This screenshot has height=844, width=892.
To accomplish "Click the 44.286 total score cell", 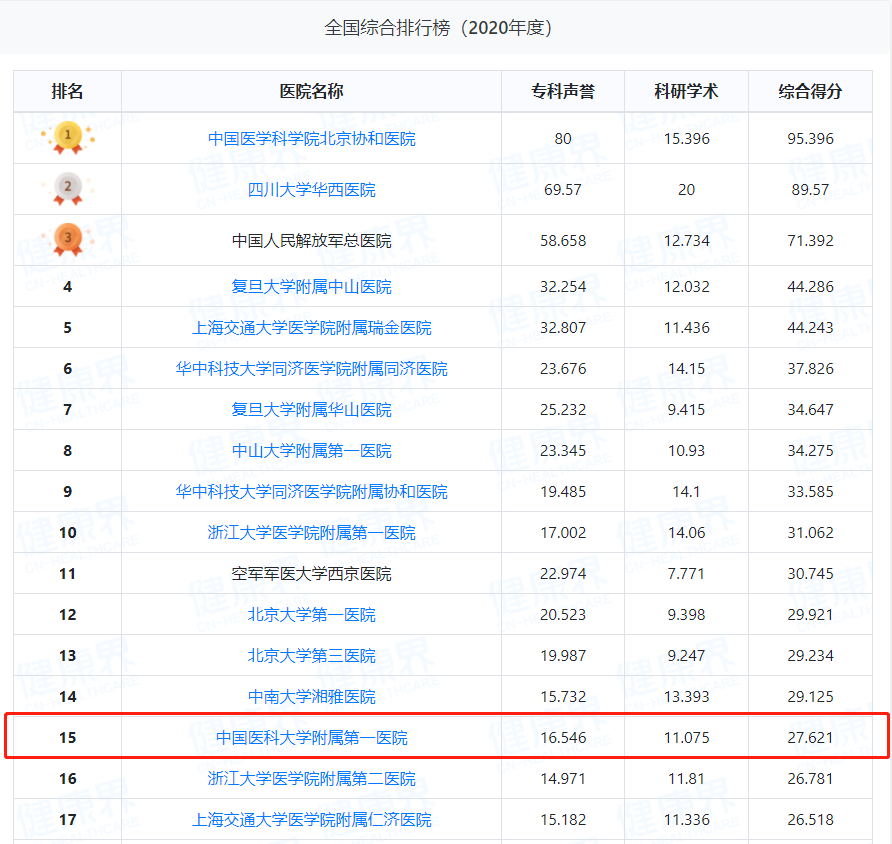I will pos(810,287).
